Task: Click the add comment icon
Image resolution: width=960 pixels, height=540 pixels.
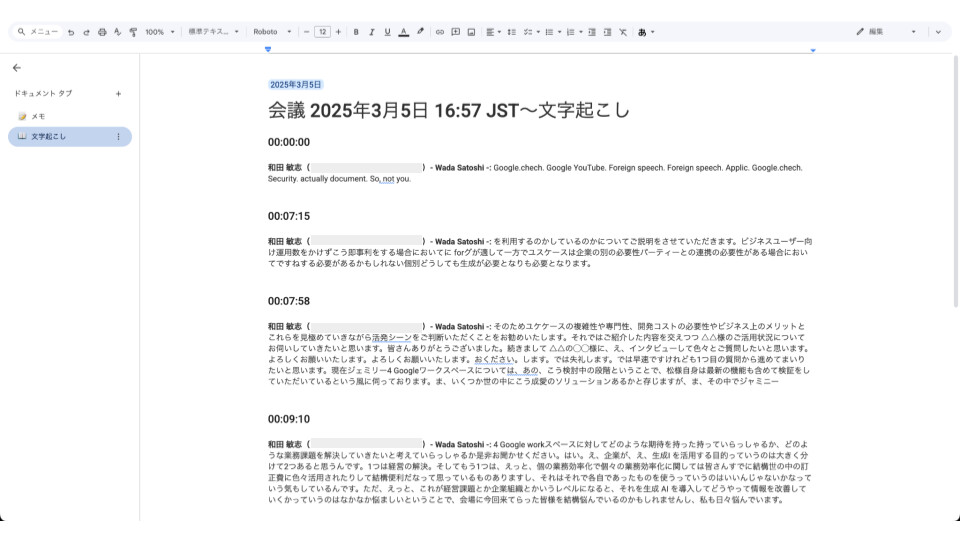Action: coord(456,32)
